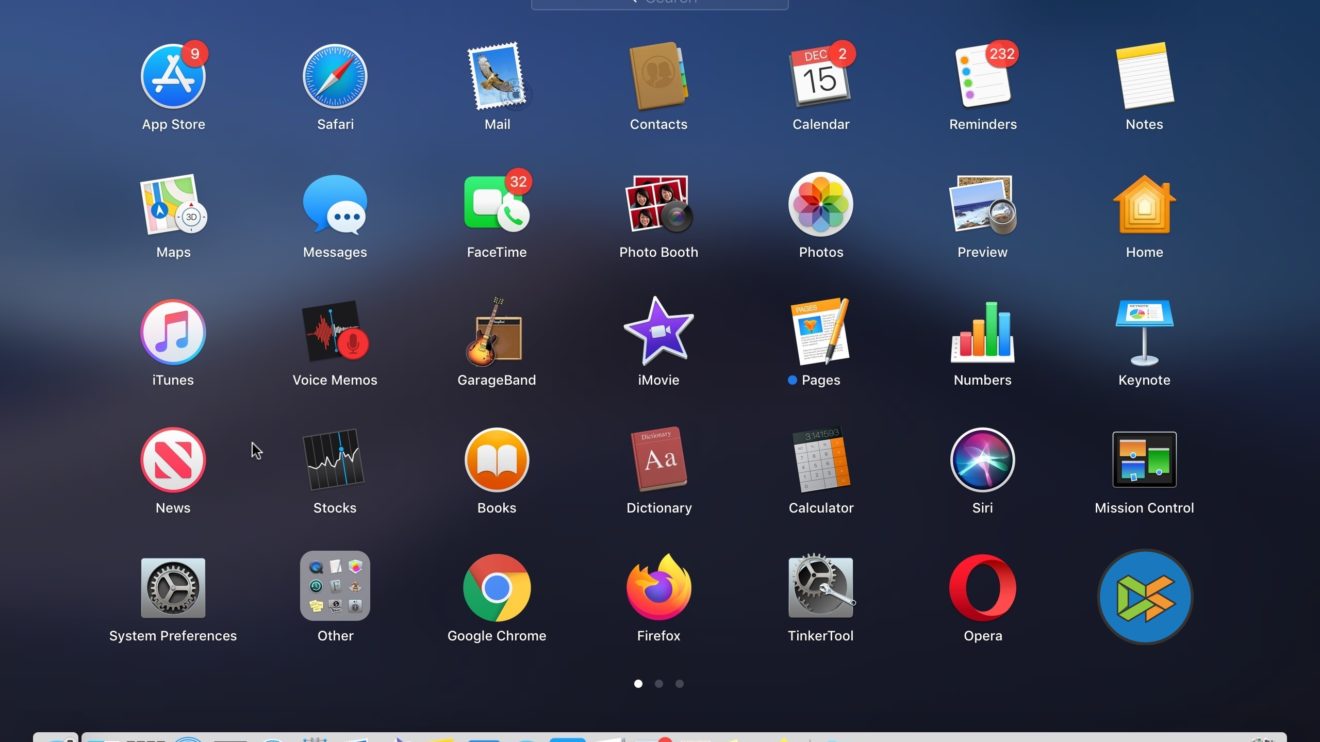This screenshot has height=742, width=1320.
Task: Open Voice Memos
Action: [x=335, y=332]
